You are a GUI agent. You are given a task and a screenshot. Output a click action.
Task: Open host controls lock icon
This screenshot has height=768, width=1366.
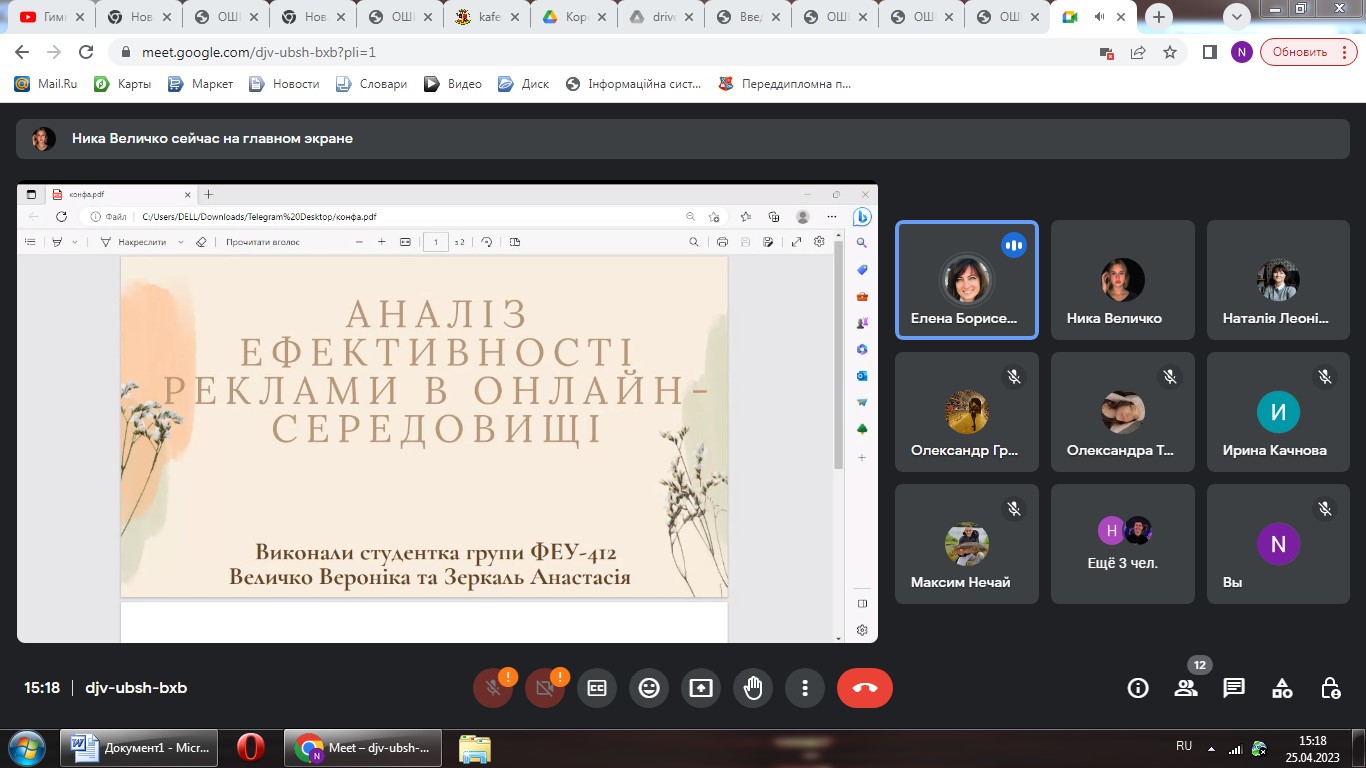1330,688
